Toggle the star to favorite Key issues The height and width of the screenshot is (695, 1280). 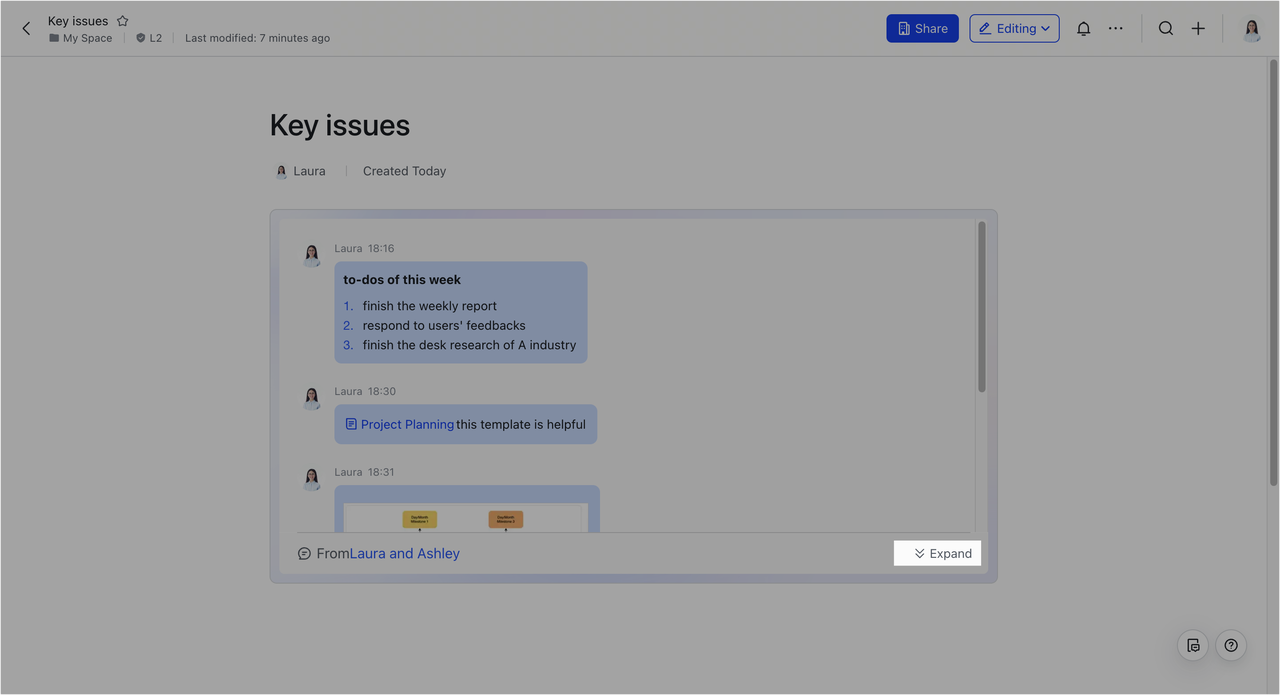click(x=122, y=20)
